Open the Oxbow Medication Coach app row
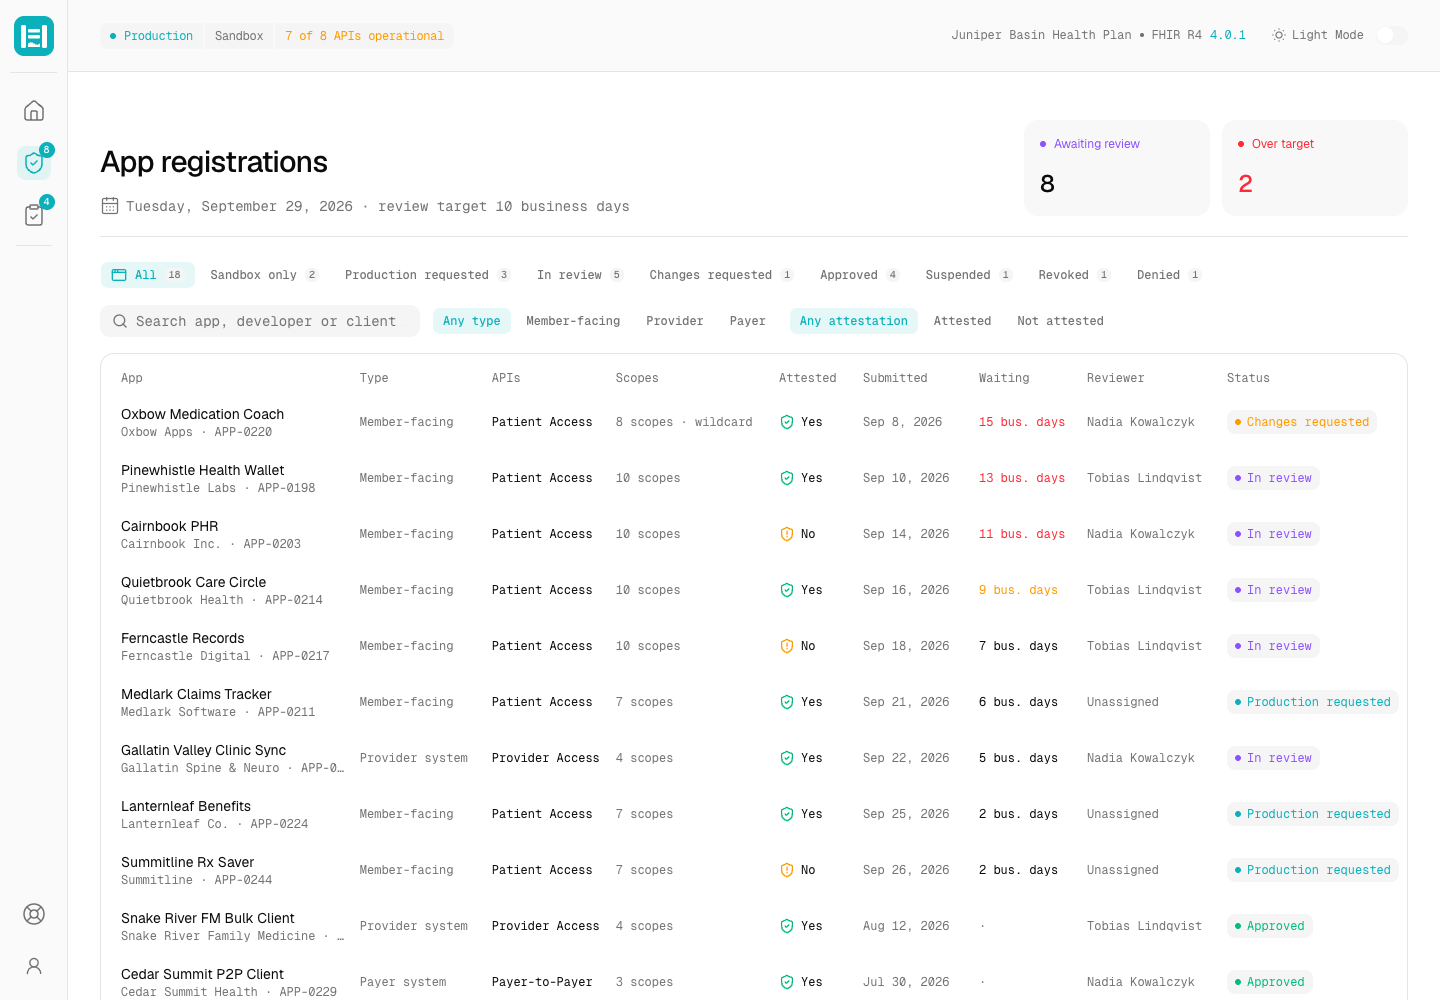This screenshot has height=1000, width=1440. pyautogui.click(x=754, y=422)
